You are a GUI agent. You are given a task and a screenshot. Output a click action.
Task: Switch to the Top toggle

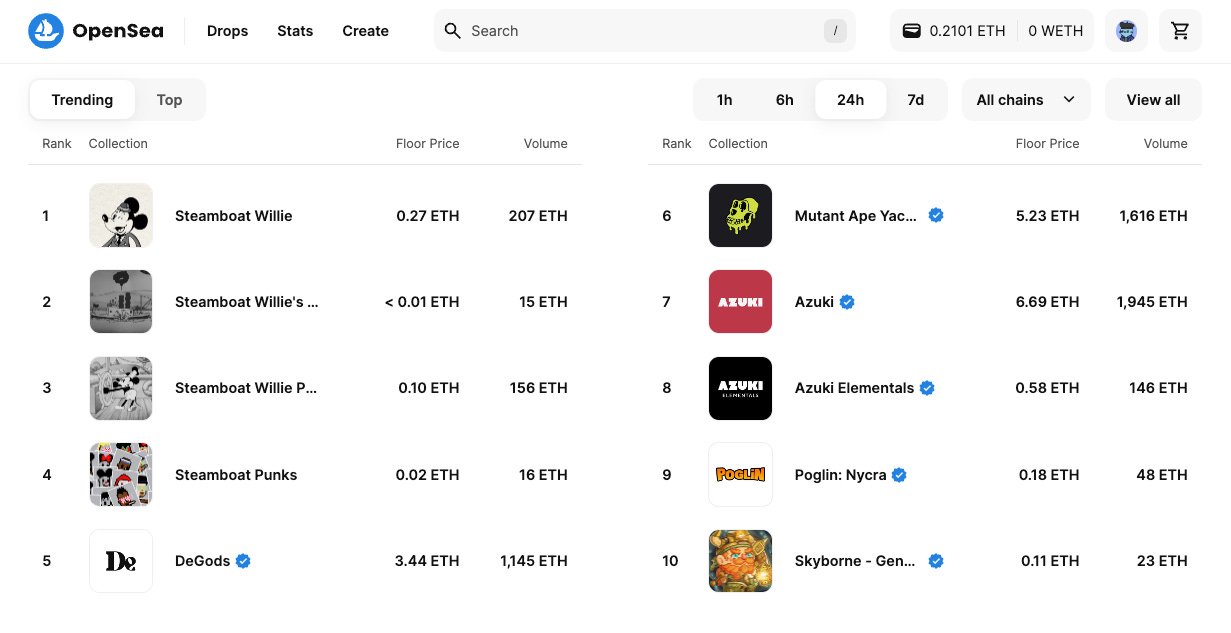pyautogui.click(x=169, y=100)
